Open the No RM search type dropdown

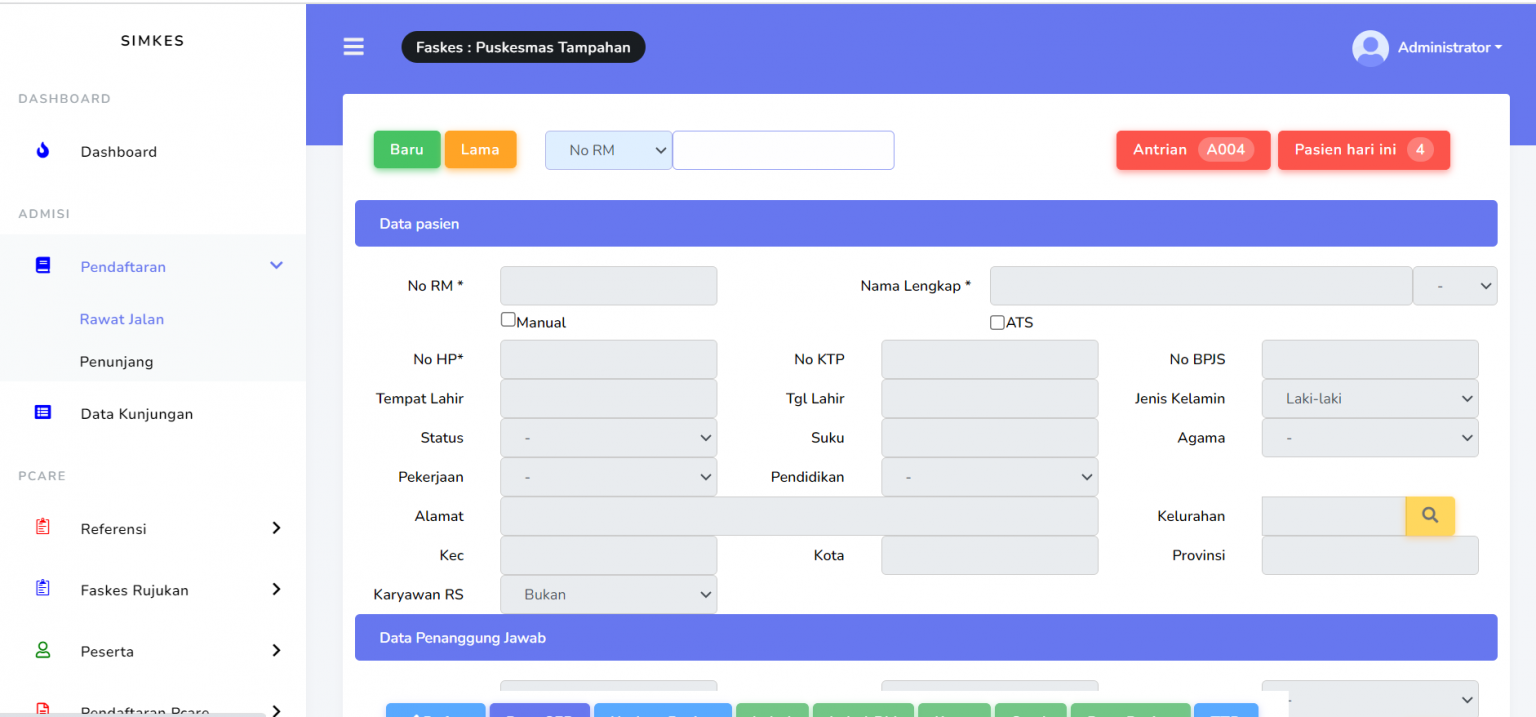608,149
